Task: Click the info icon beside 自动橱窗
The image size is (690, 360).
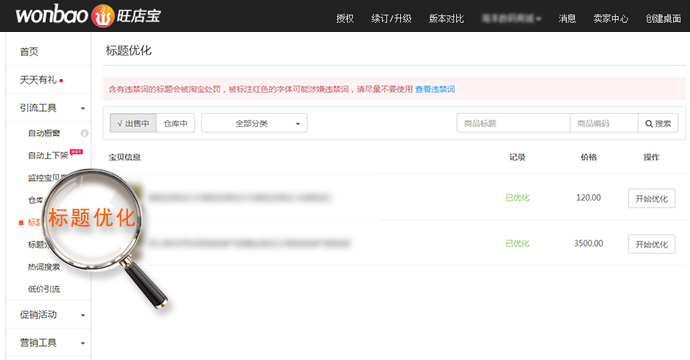Action: click(84, 133)
